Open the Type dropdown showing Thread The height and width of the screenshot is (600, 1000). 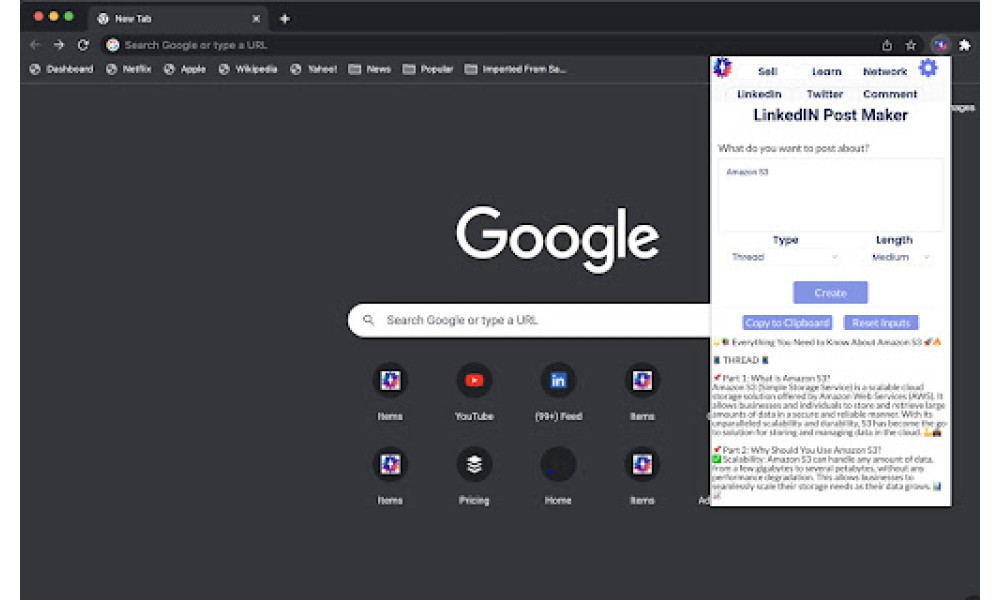[785, 257]
